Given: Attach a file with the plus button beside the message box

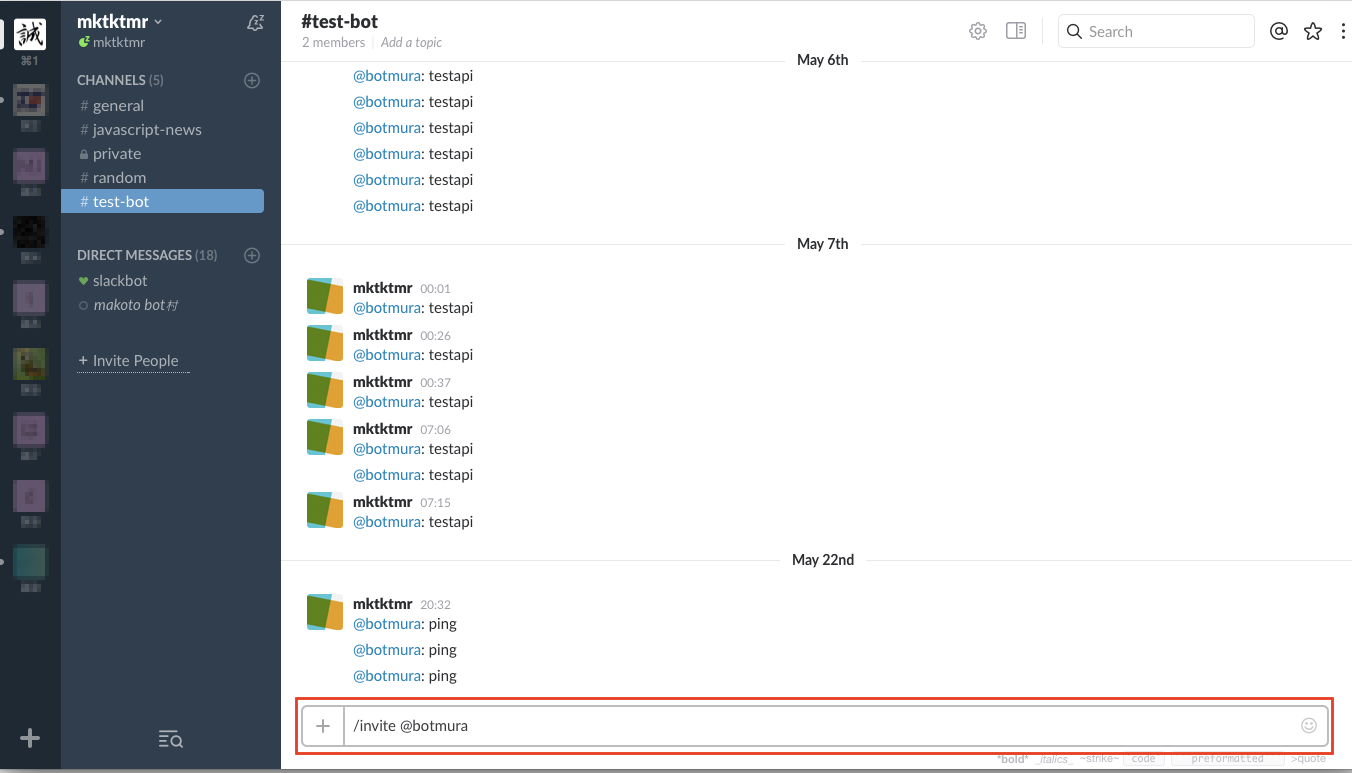Looking at the screenshot, I should [323, 726].
